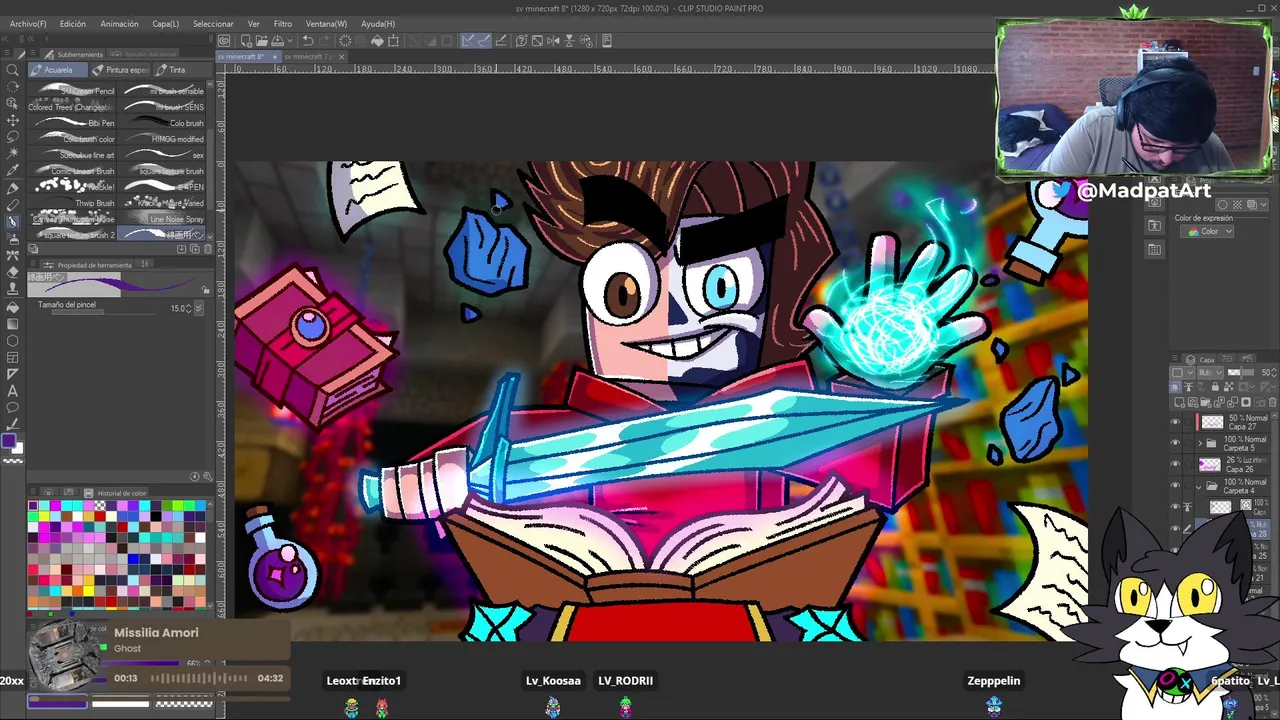Hide the Carpeta 5 folder
The image size is (1280, 720).
coord(1175,443)
